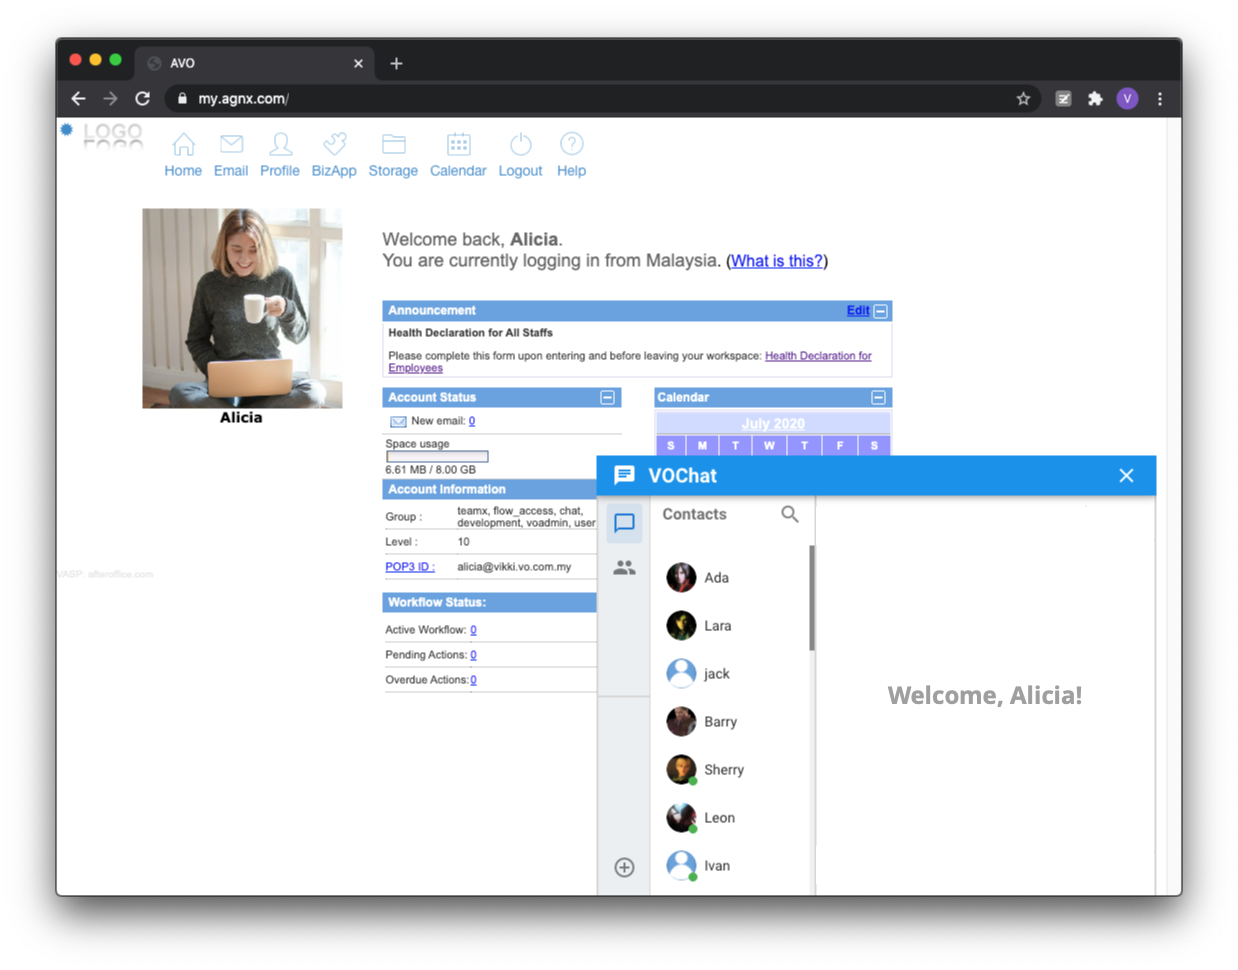
Task: Open the Storage folder icon
Action: pyautogui.click(x=393, y=145)
